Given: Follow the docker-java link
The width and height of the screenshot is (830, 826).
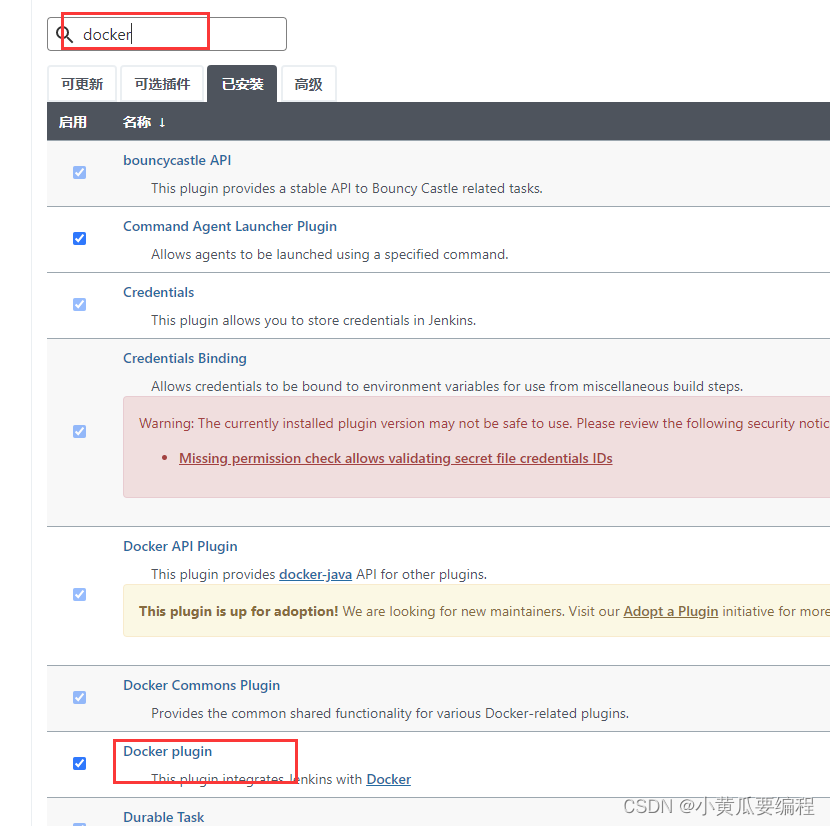Looking at the screenshot, I should 315,574.
